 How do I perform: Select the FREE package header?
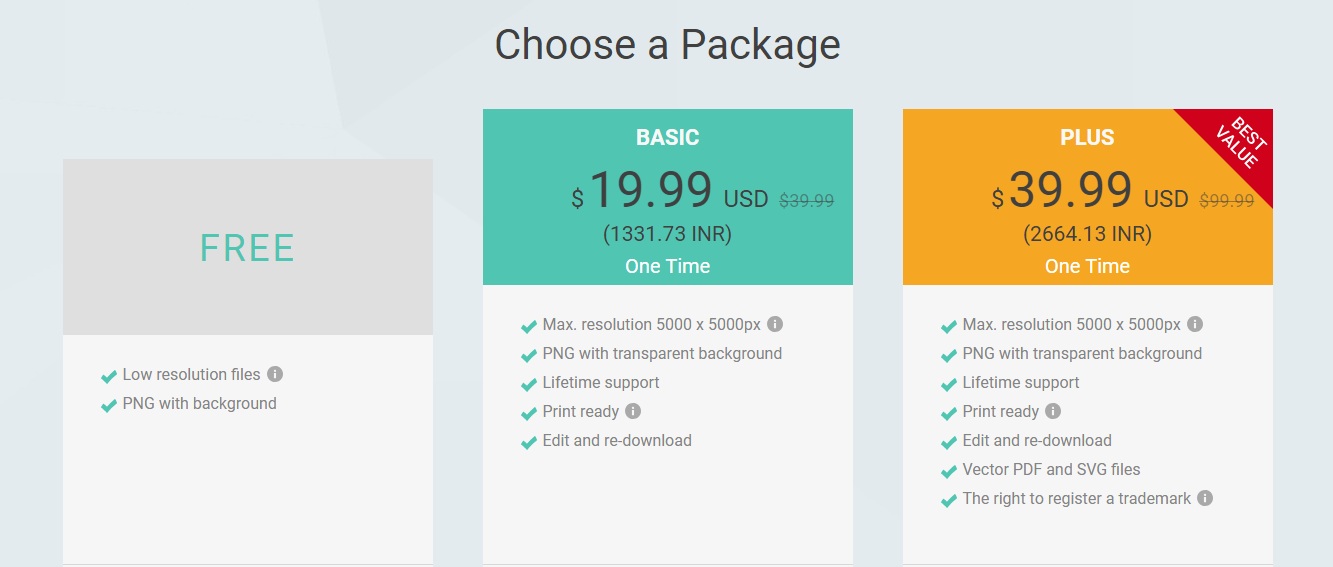coord(248,247)
